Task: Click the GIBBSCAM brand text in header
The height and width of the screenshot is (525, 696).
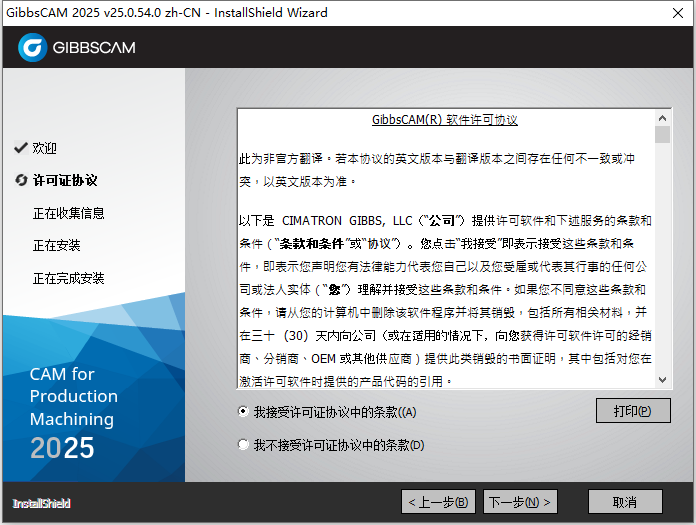Action: 94,47
